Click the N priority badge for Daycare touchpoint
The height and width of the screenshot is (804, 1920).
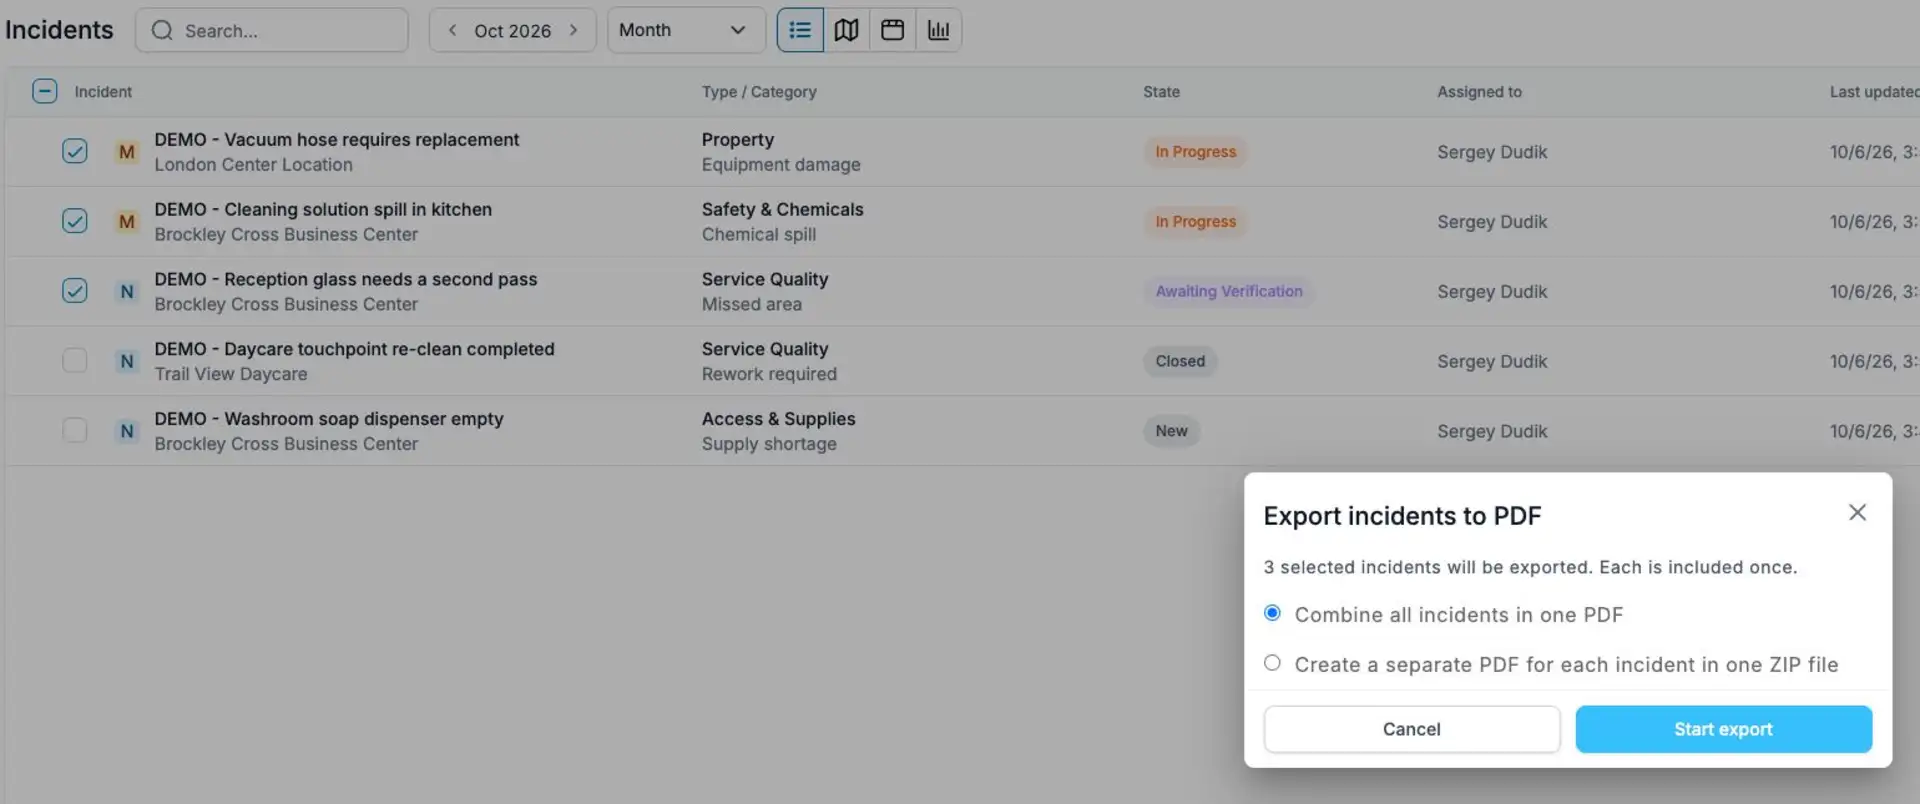tap(126, 362)
